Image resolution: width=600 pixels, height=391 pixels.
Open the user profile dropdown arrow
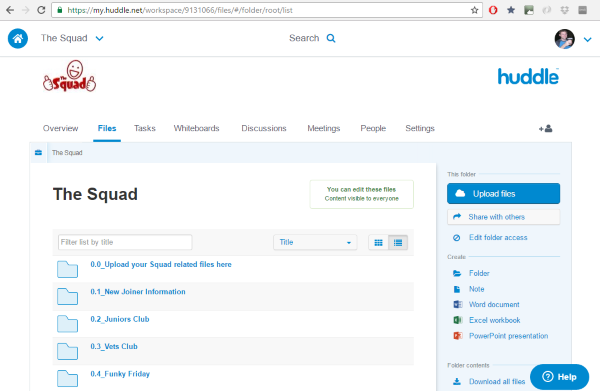[x=588, y=39]
